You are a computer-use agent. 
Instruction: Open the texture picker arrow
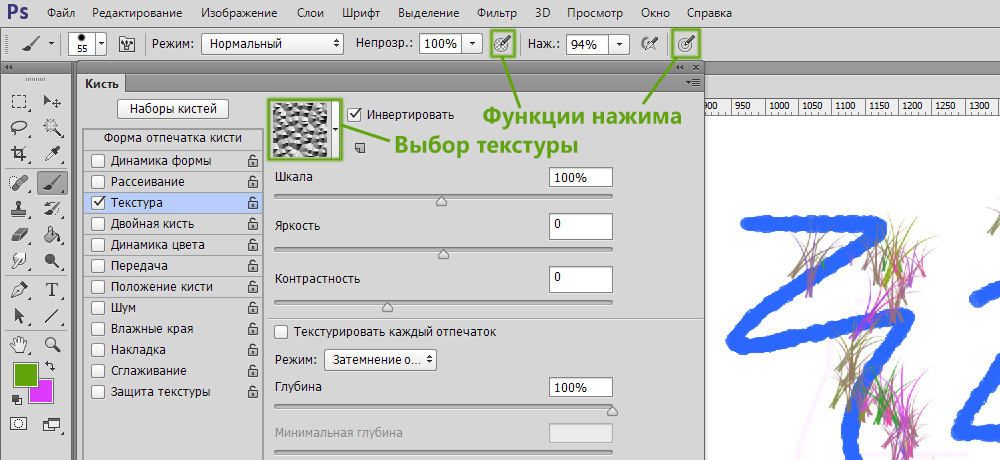coord(336,128)
